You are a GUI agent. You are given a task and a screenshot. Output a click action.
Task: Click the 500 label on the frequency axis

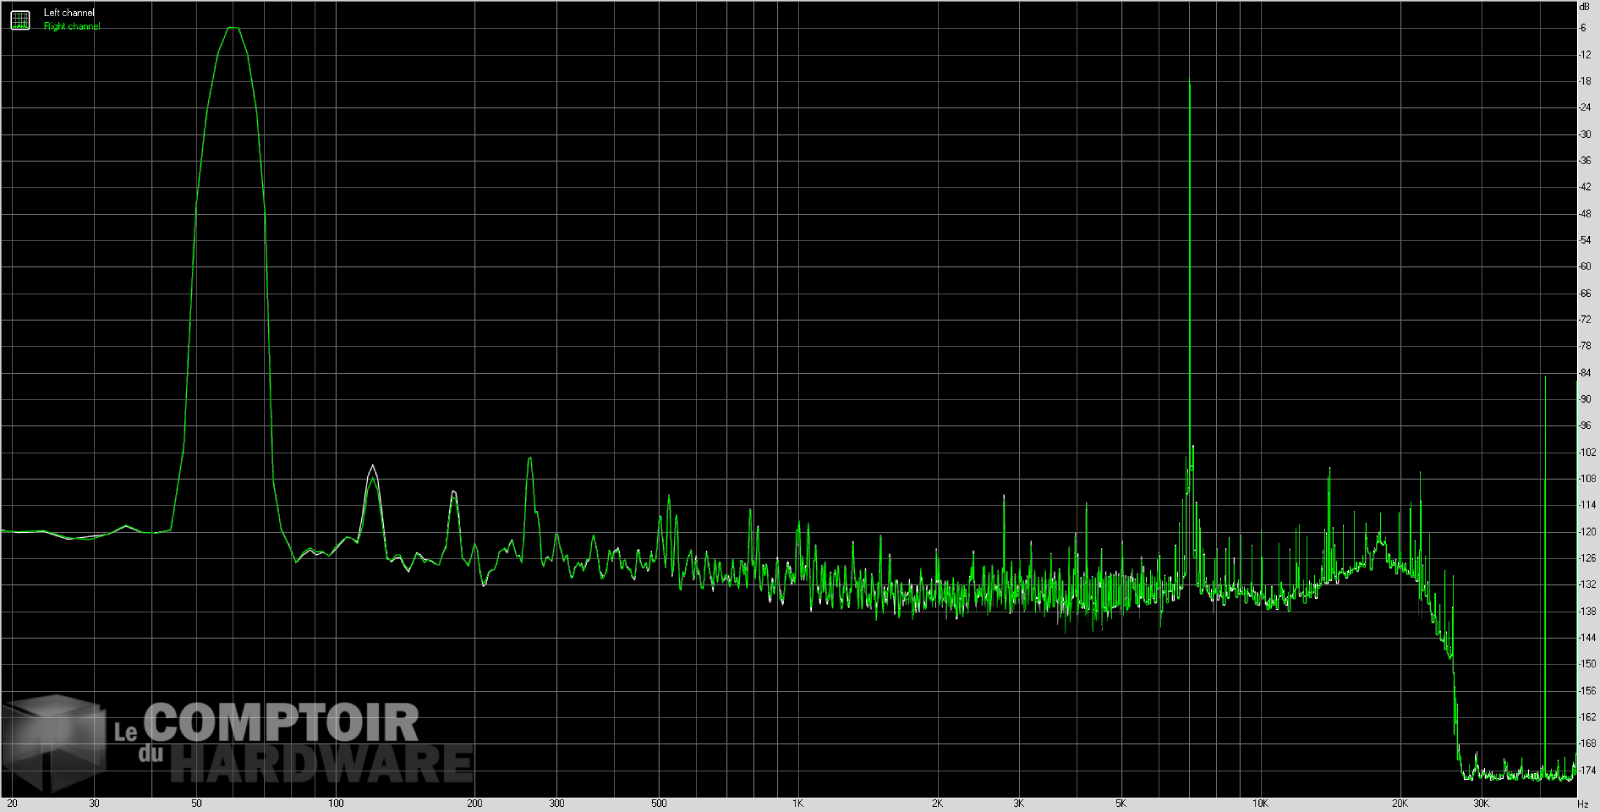pos(659,804)
